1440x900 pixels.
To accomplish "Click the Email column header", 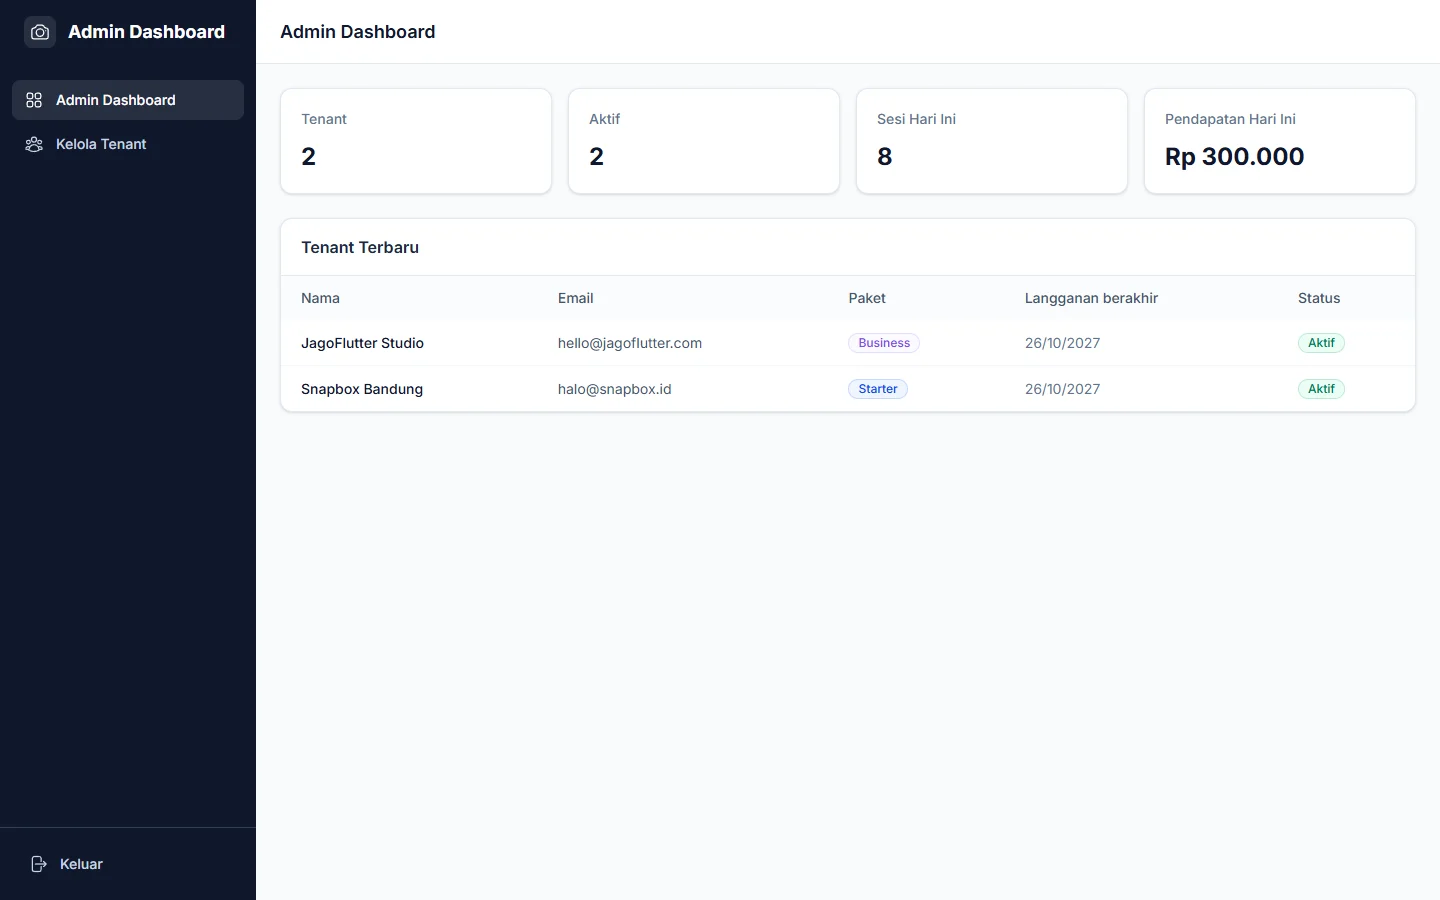I will click(575, 298).
